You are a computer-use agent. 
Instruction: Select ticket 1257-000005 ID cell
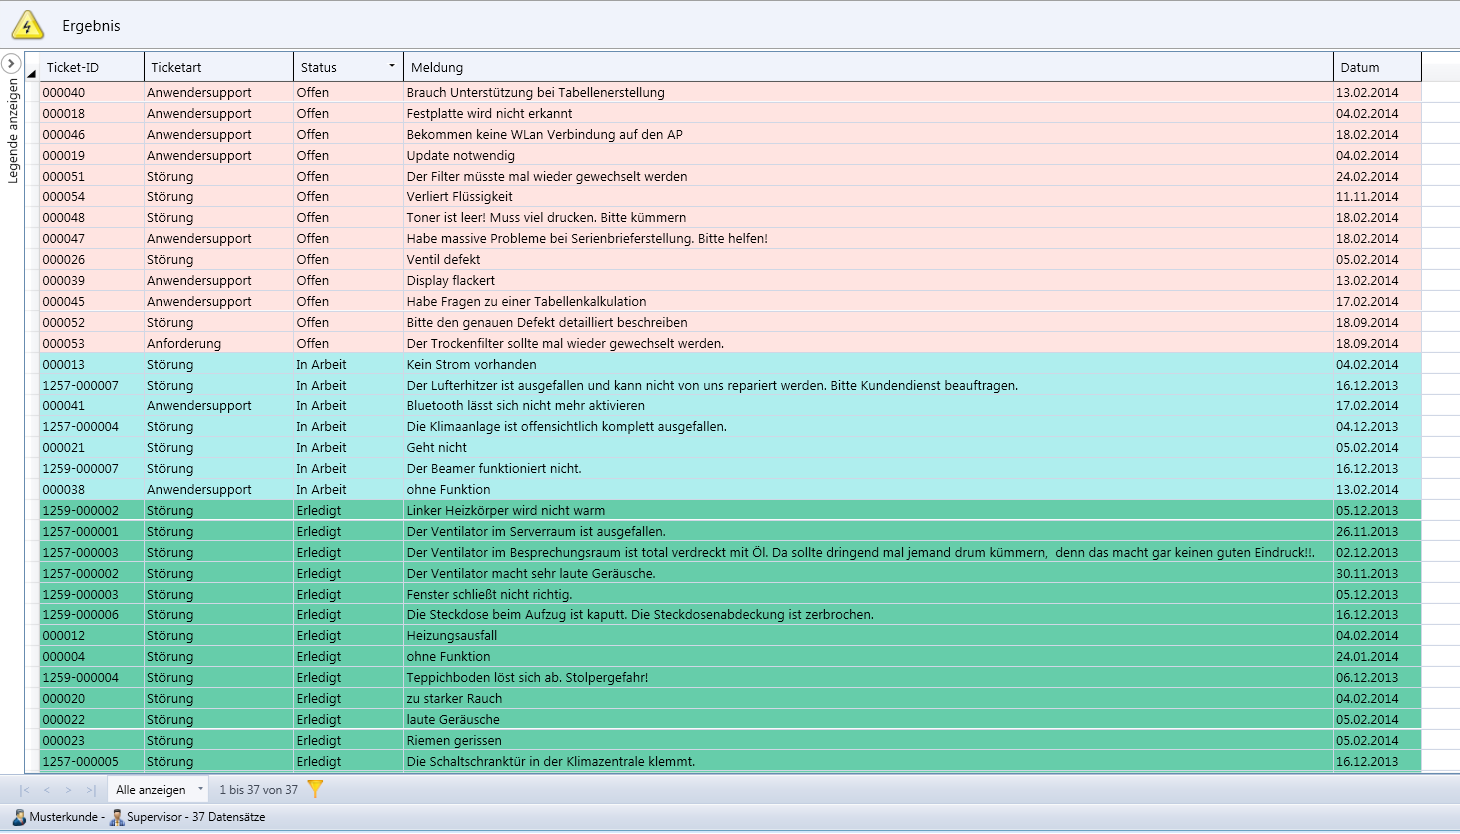tap(92, 761)
